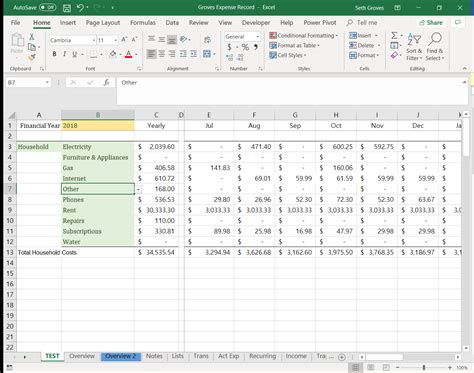The image size is (474, 373).
Task: Switch to the Insert ribbon tab
Action: 68,23
